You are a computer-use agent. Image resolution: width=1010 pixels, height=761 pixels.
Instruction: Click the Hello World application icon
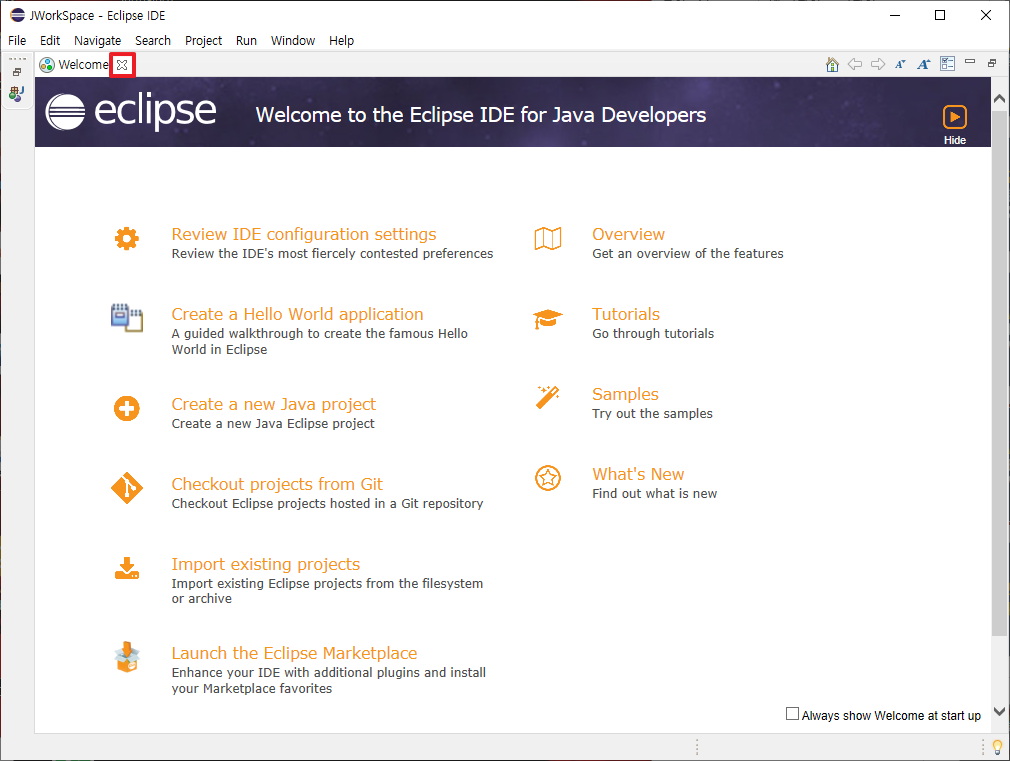127,318
